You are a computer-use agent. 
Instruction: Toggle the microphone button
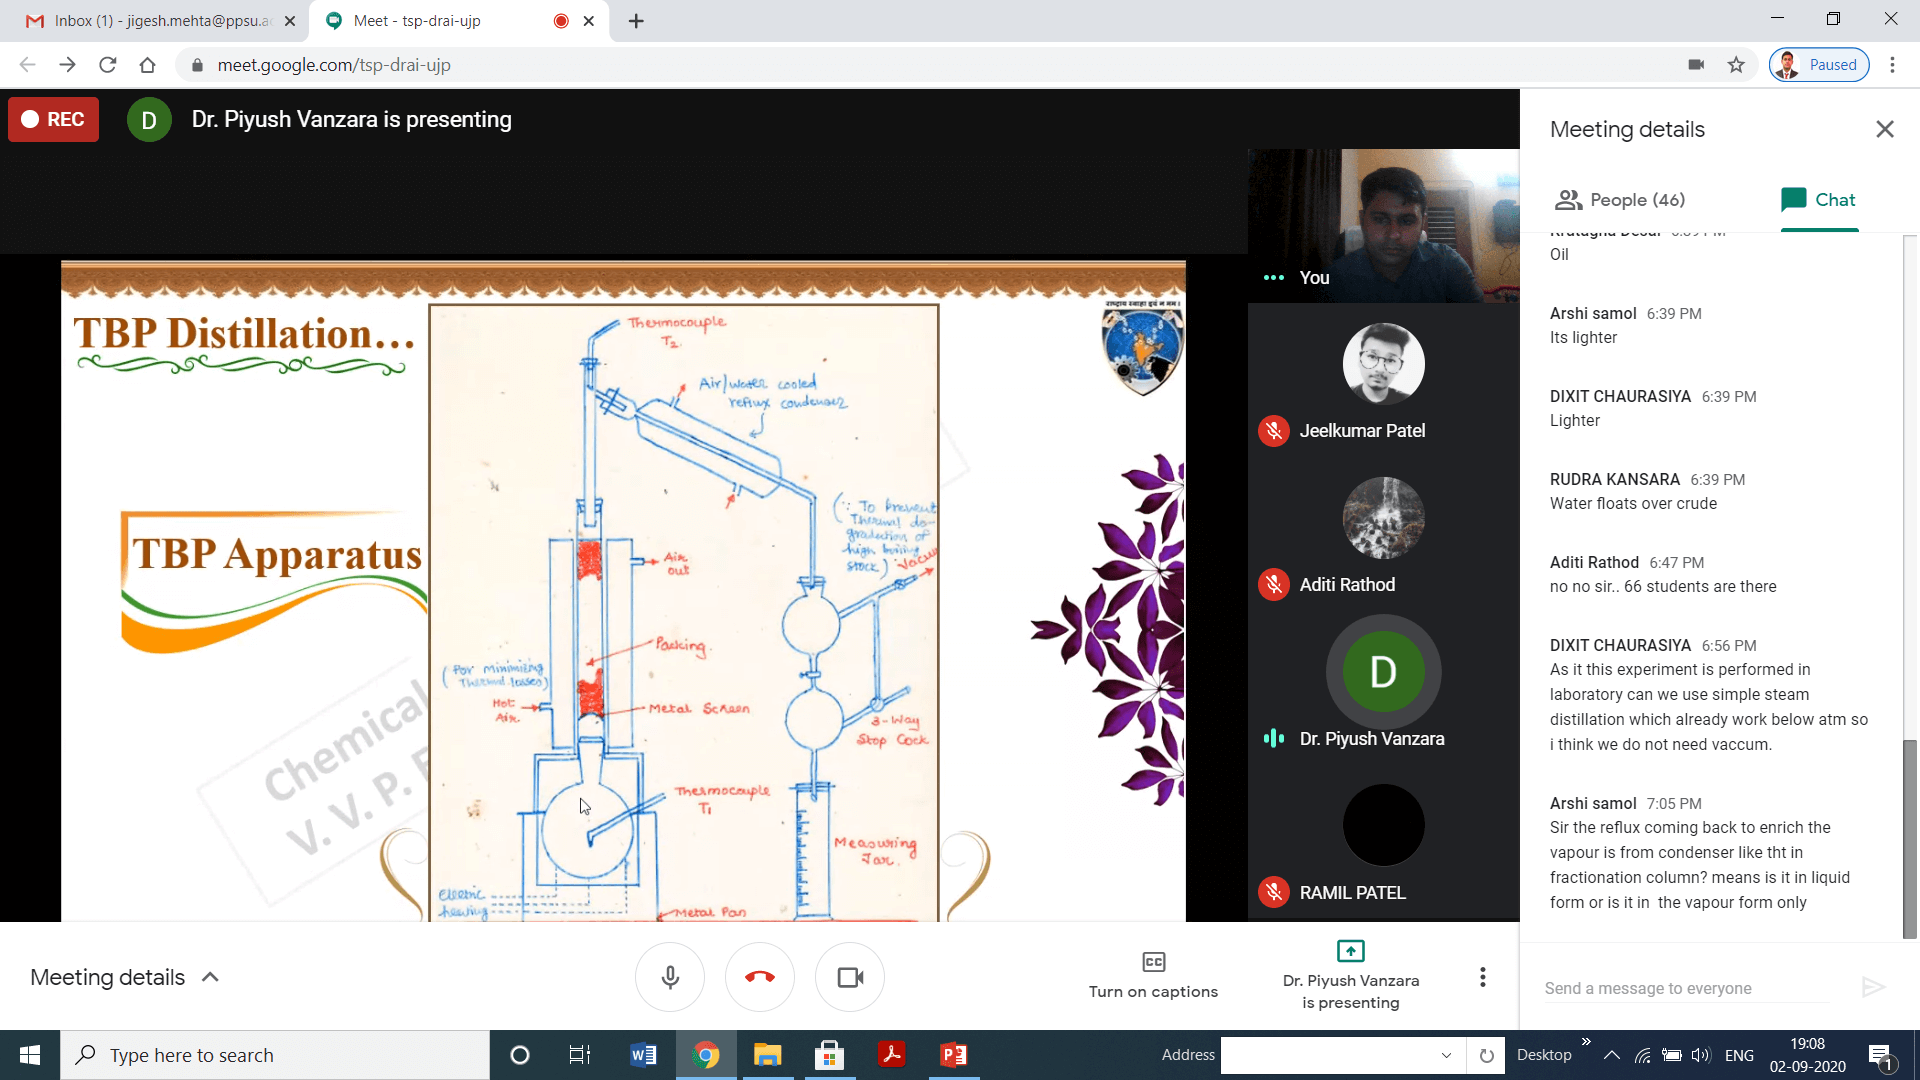click(x=670, y=977)
